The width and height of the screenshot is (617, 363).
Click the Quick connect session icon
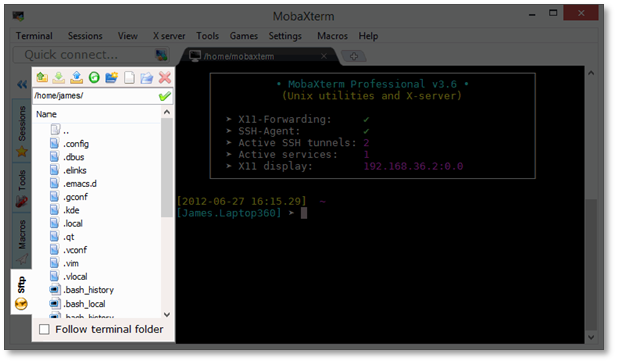tap(161, 55)
